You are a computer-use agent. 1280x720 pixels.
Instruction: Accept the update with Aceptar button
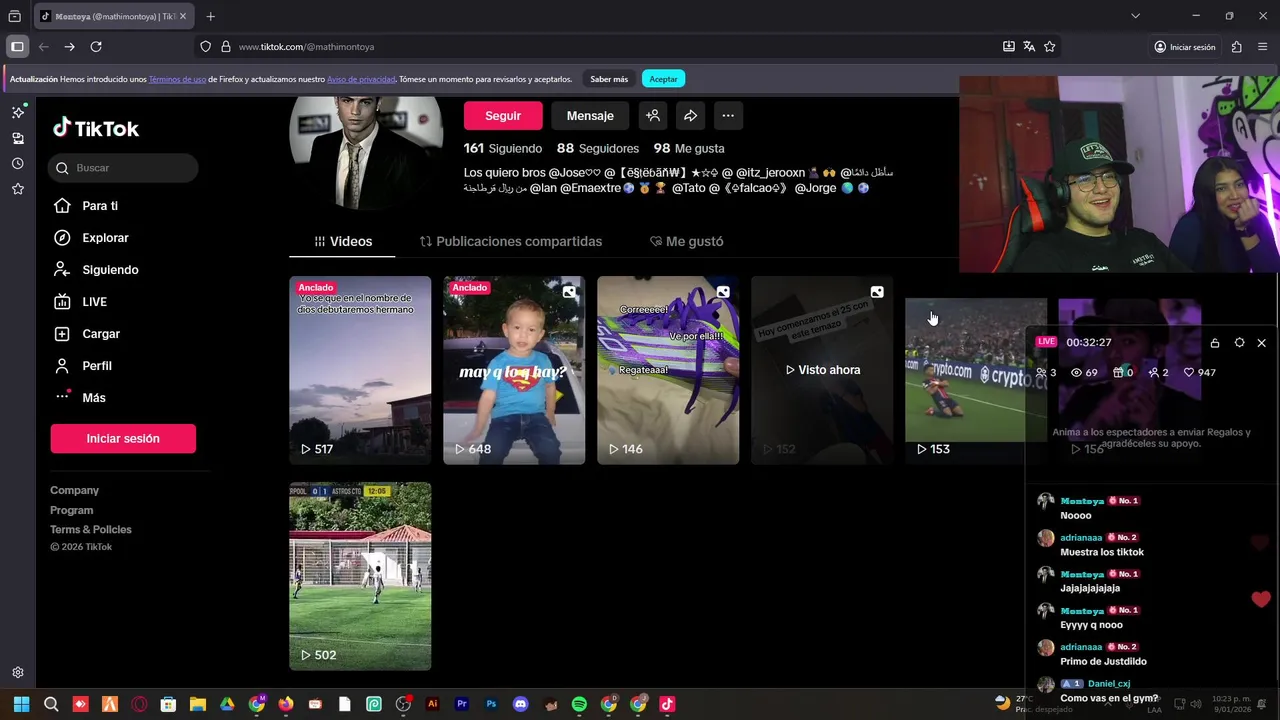[663, 79]
